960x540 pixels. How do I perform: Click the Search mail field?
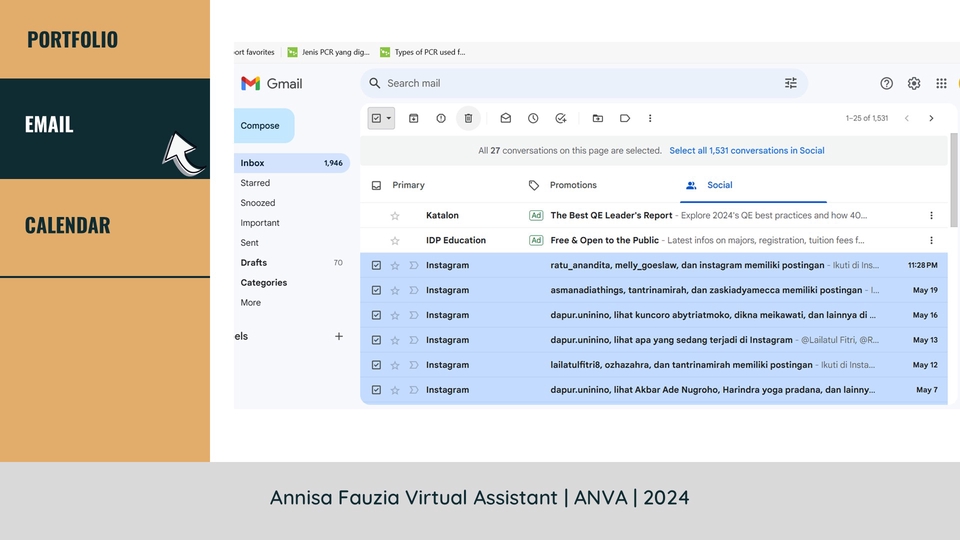tap(583, 83)
